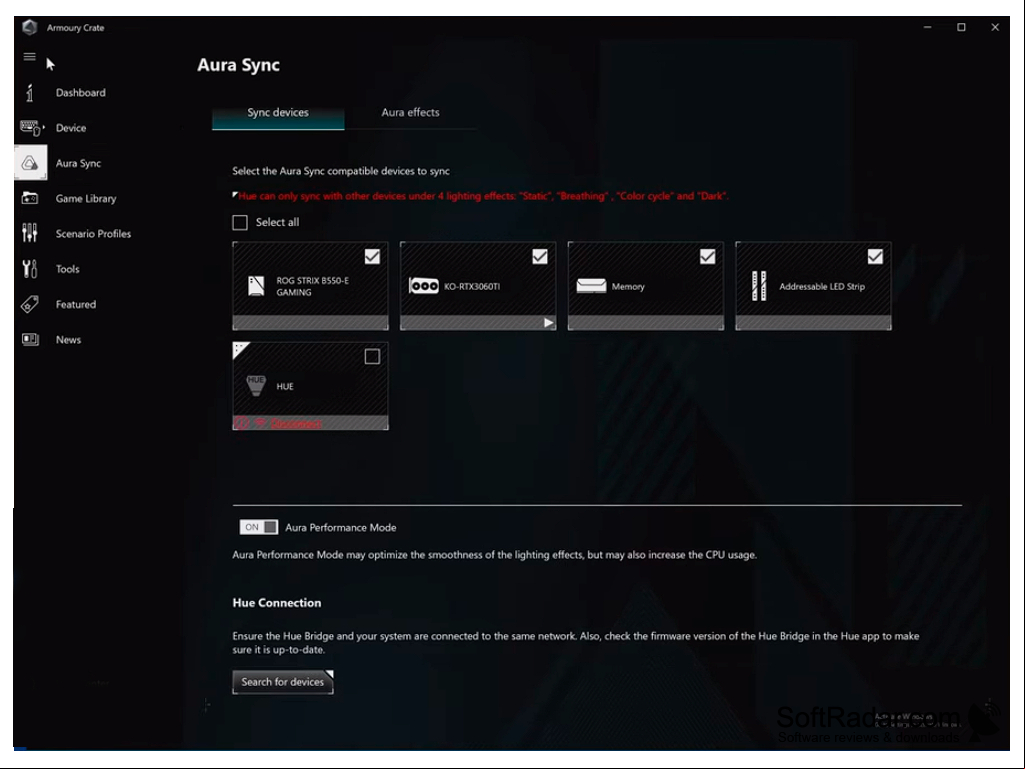1025x769 pixels.
Task: Select the Device keyboard icon
Action: coord(31,128)
